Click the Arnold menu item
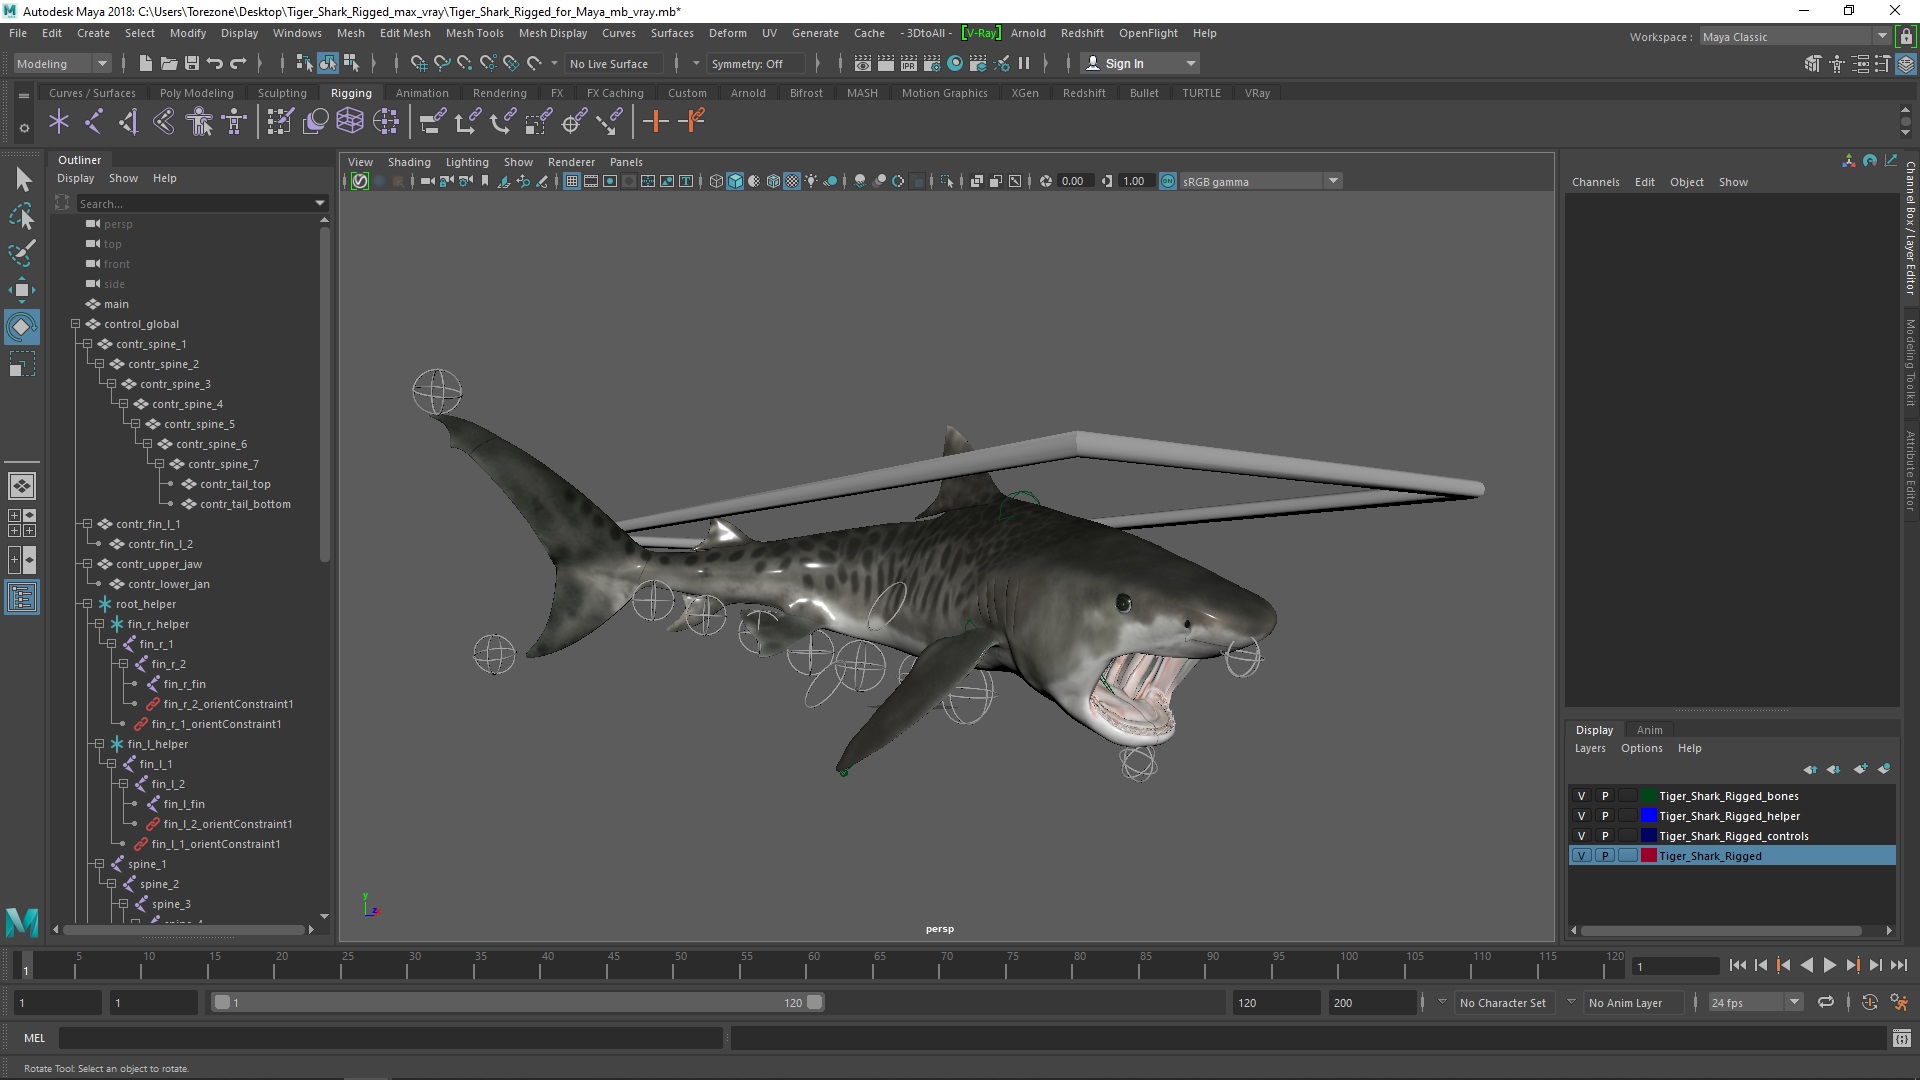The height and width of the screenshot is (1080, 1920). pyautogui.click(x=1026, y=32)
